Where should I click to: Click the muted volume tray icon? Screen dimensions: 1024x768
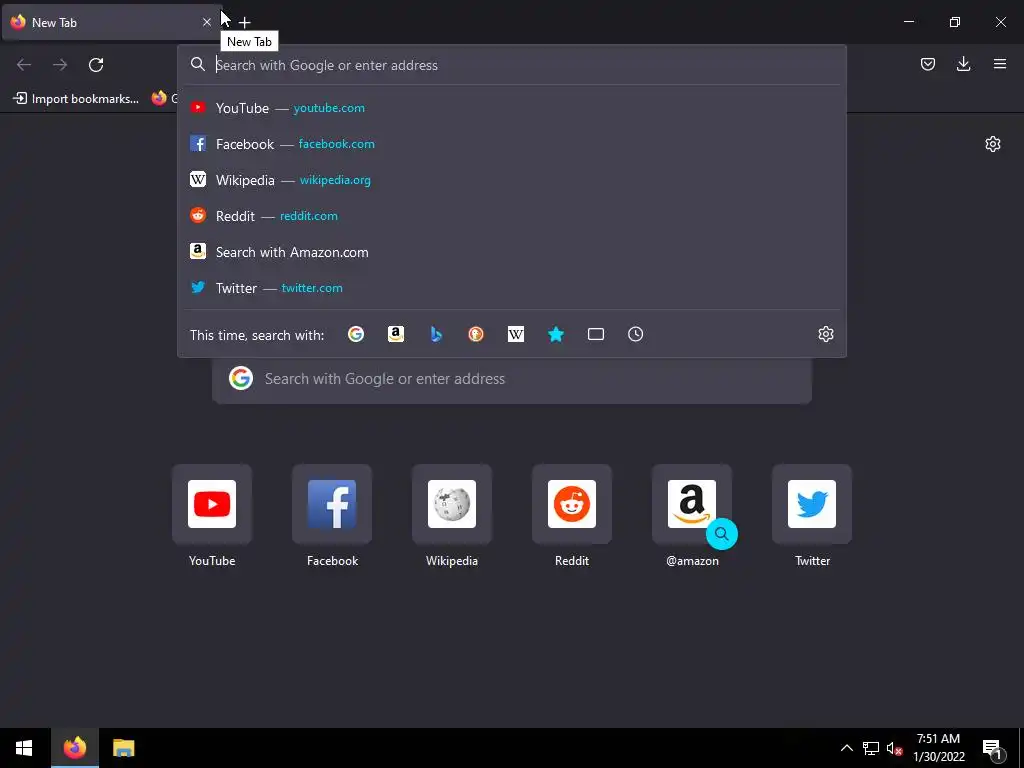pos(894,748)
